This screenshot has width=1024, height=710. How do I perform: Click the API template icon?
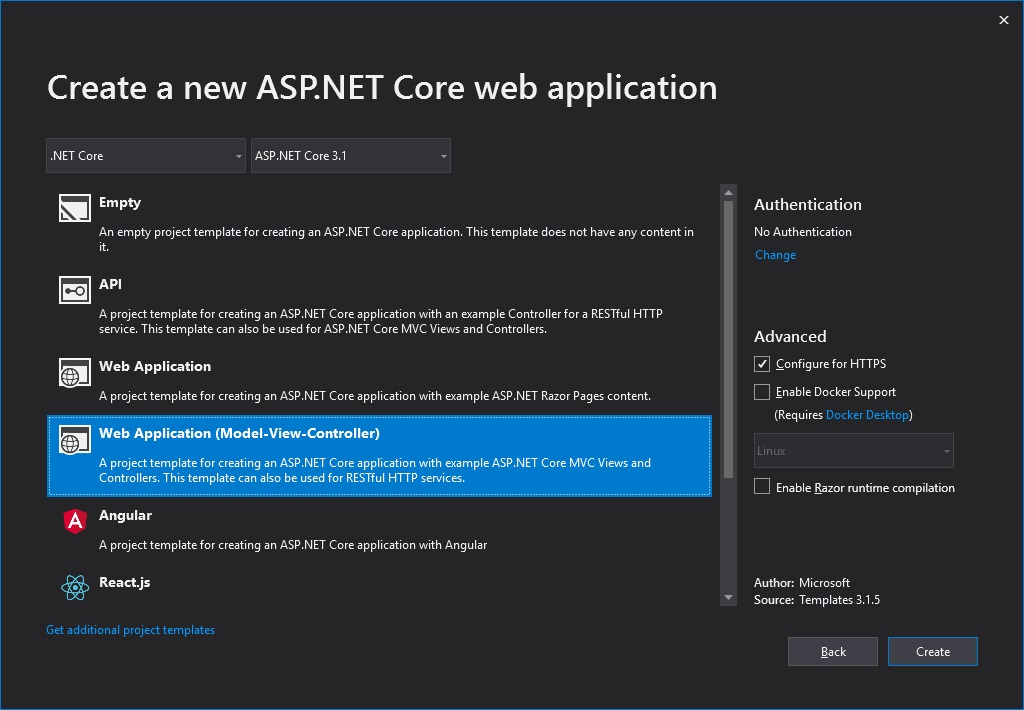(x=75, y=290)
